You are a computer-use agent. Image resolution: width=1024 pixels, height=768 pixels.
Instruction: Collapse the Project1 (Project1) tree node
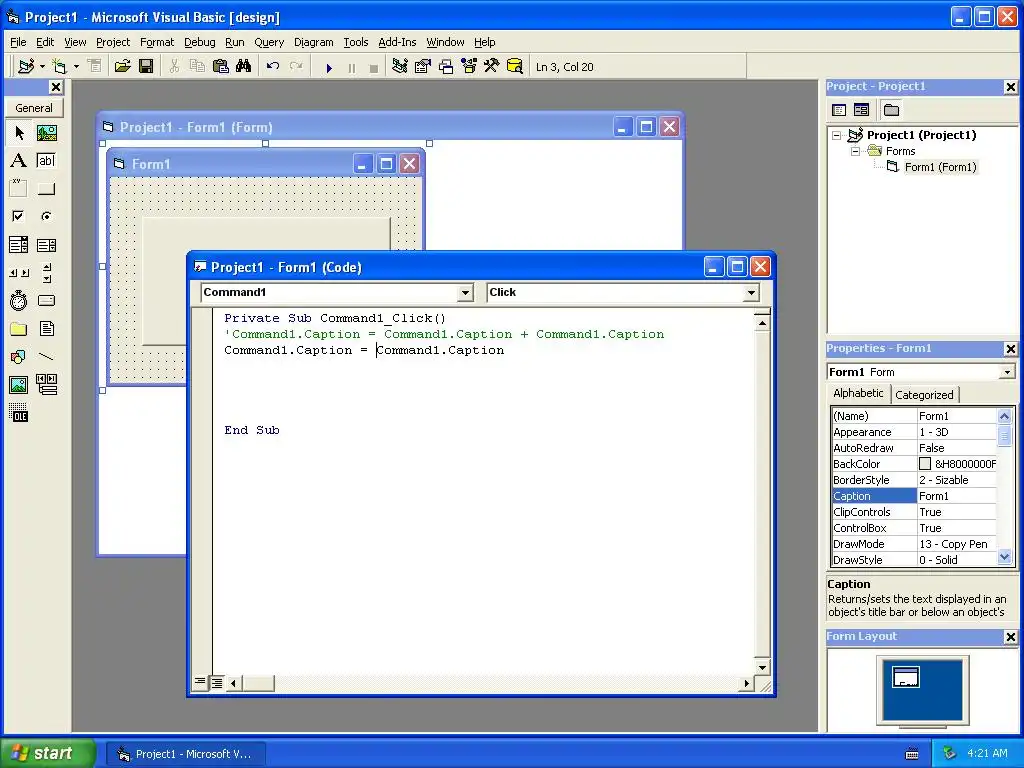tap(836, 135)
